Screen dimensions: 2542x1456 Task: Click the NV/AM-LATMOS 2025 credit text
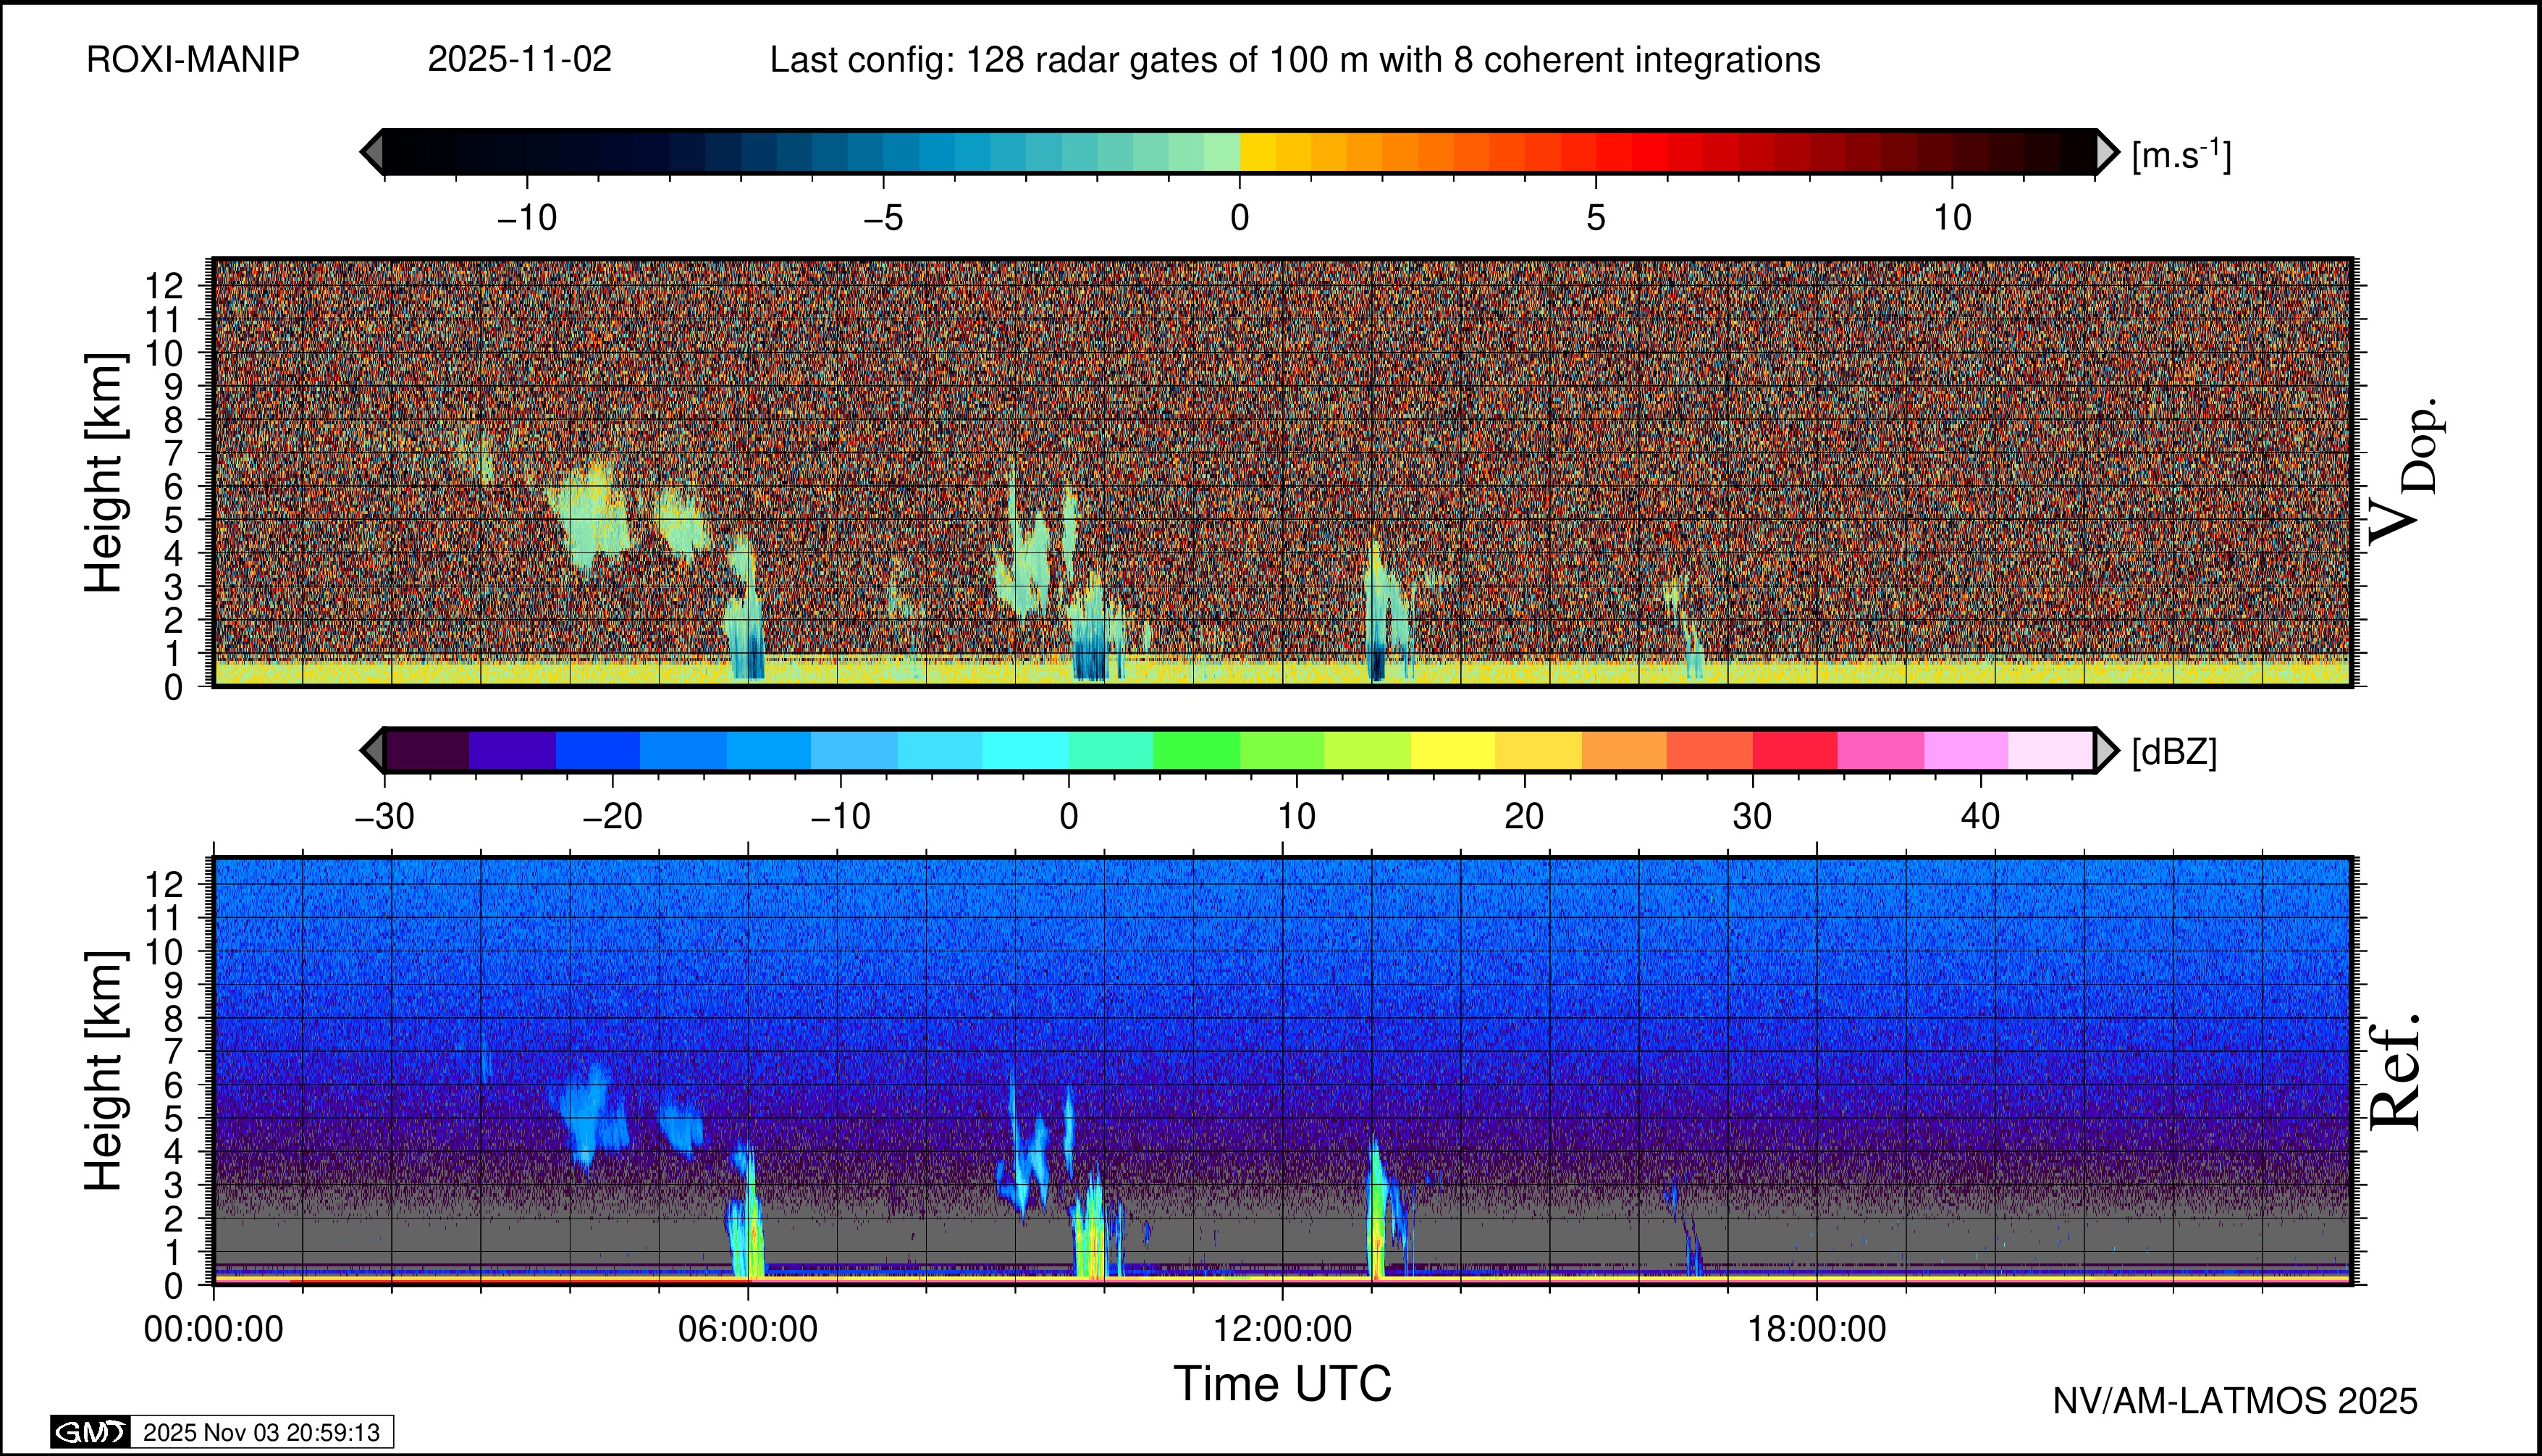tap(2235, 1401)
